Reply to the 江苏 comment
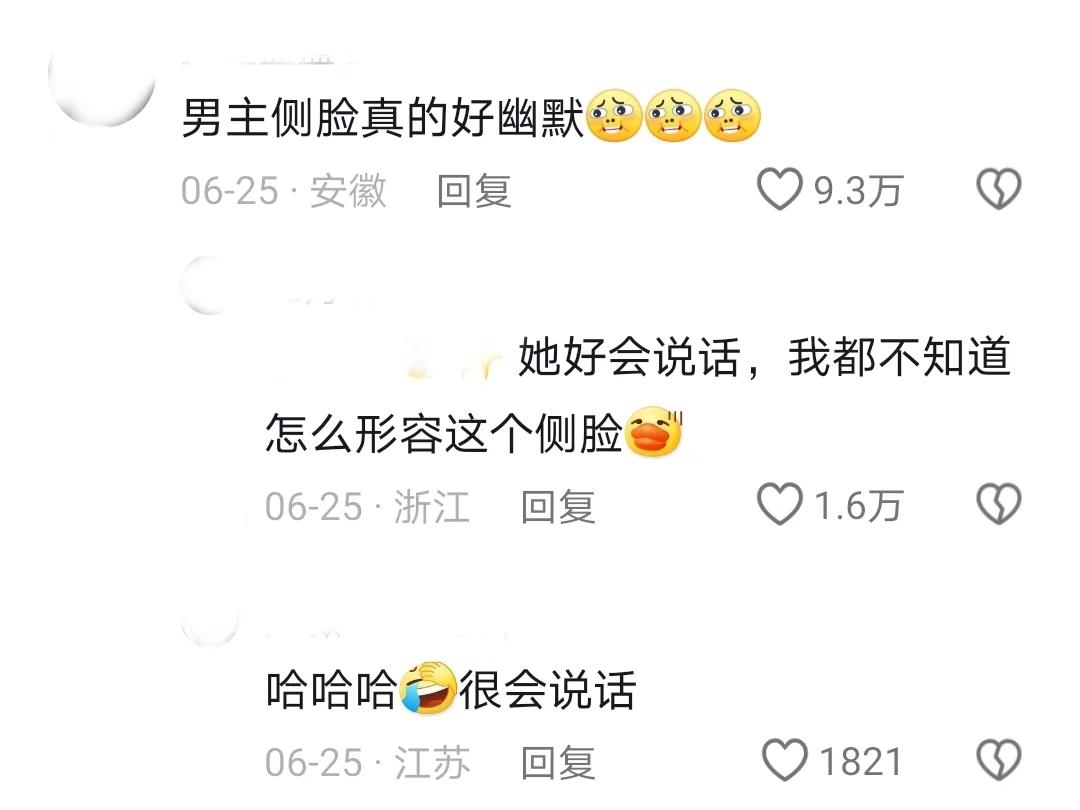The width and height of the screenshot is (1080, 810). click(x=558, y=762)
